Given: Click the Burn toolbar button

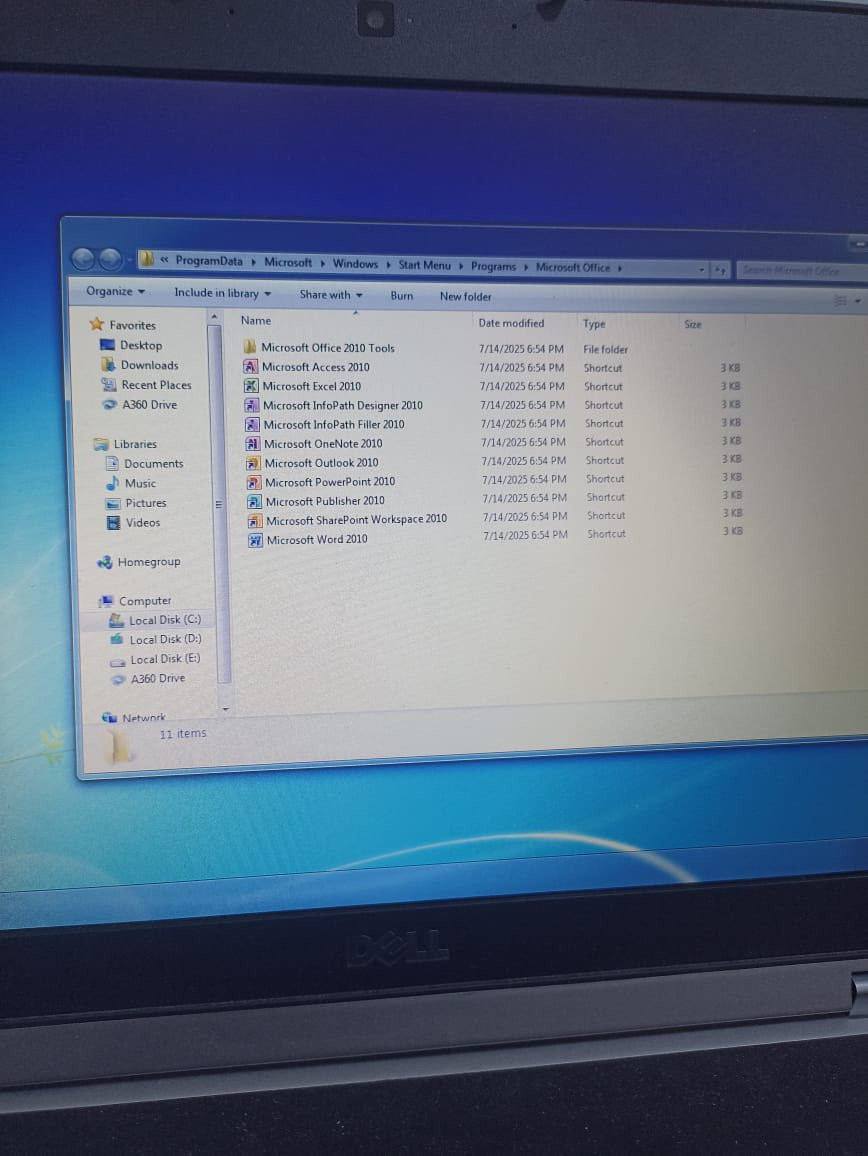Looking at the screenshot, I should [401, 296].
